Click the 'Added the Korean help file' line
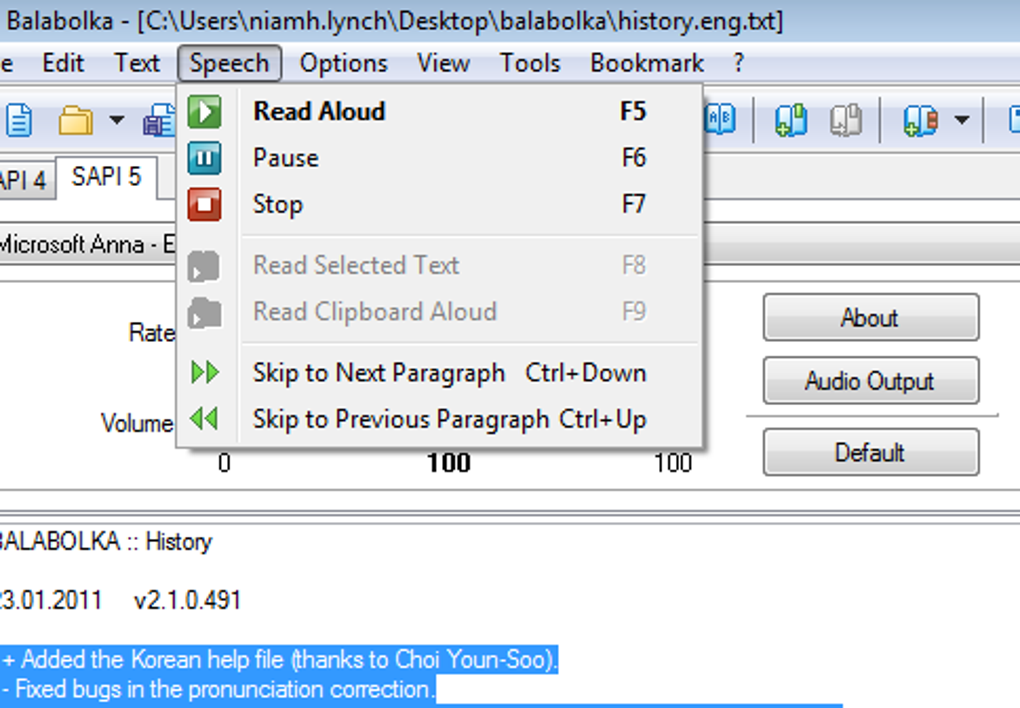Screen dimensions: 1020x708 (280, 659)
